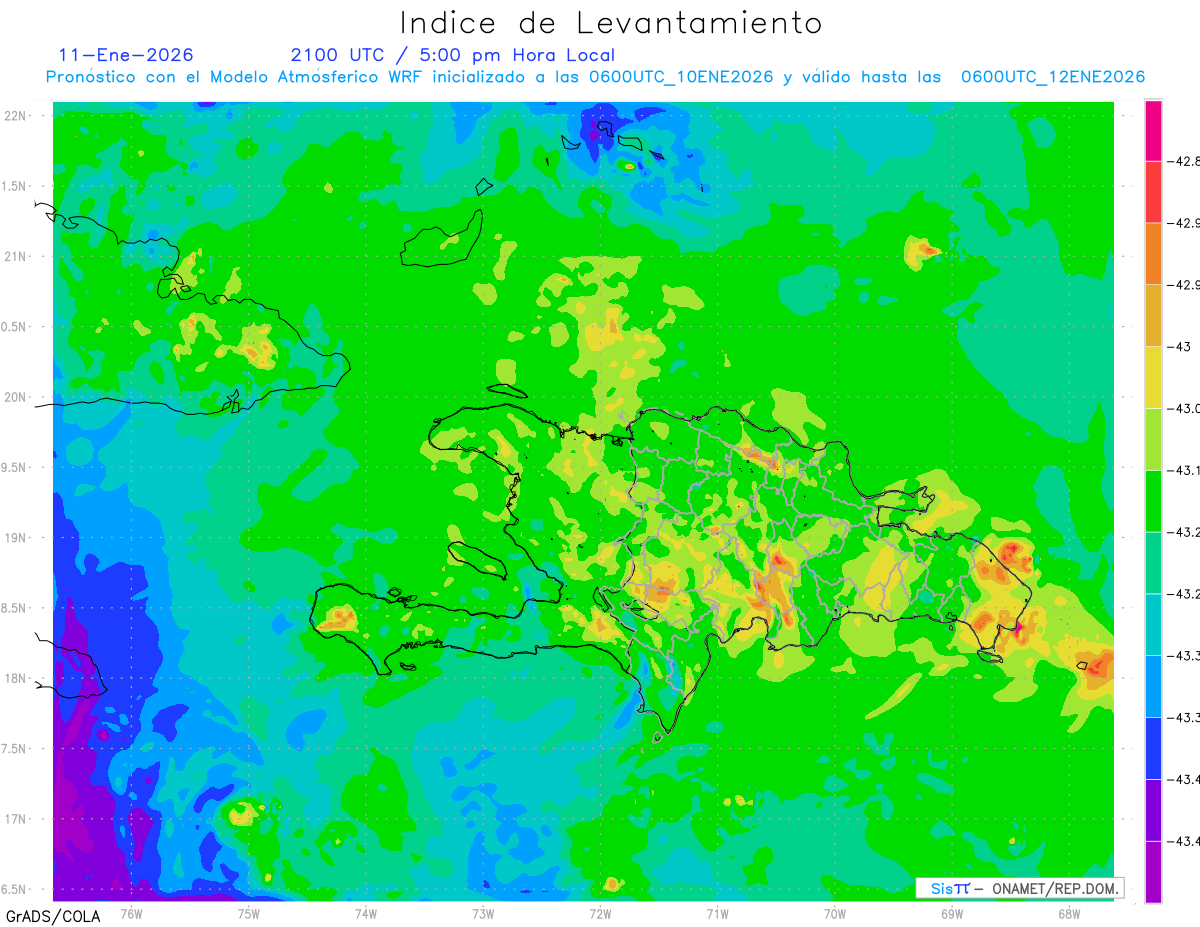Click the date label '11-Ene-2026'

(126, 55)
